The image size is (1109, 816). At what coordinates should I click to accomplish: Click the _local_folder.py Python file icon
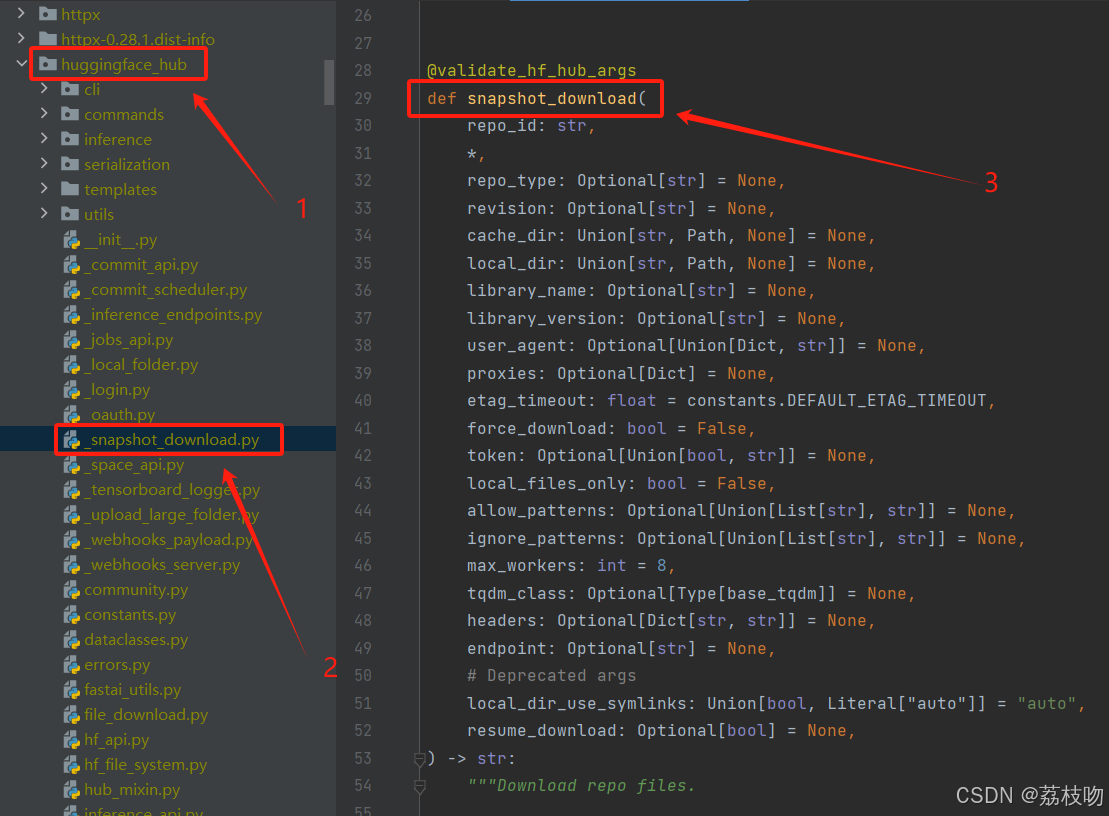[x=71, y=365]
